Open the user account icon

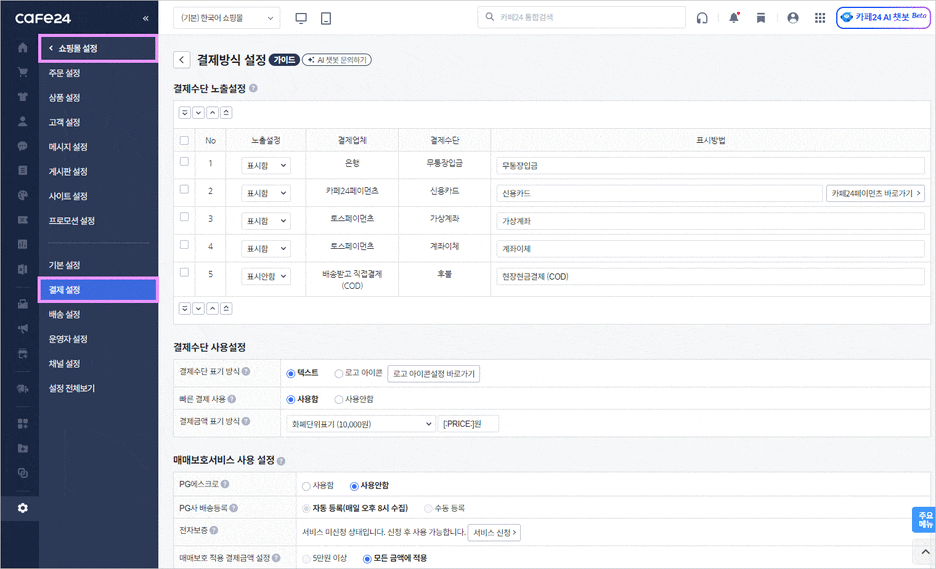(x=793, y=18)
